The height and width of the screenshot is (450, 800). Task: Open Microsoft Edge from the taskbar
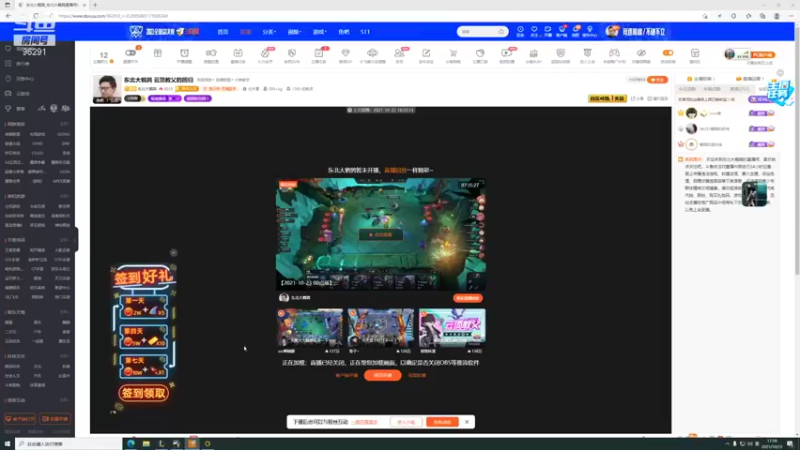coord(131,444)
